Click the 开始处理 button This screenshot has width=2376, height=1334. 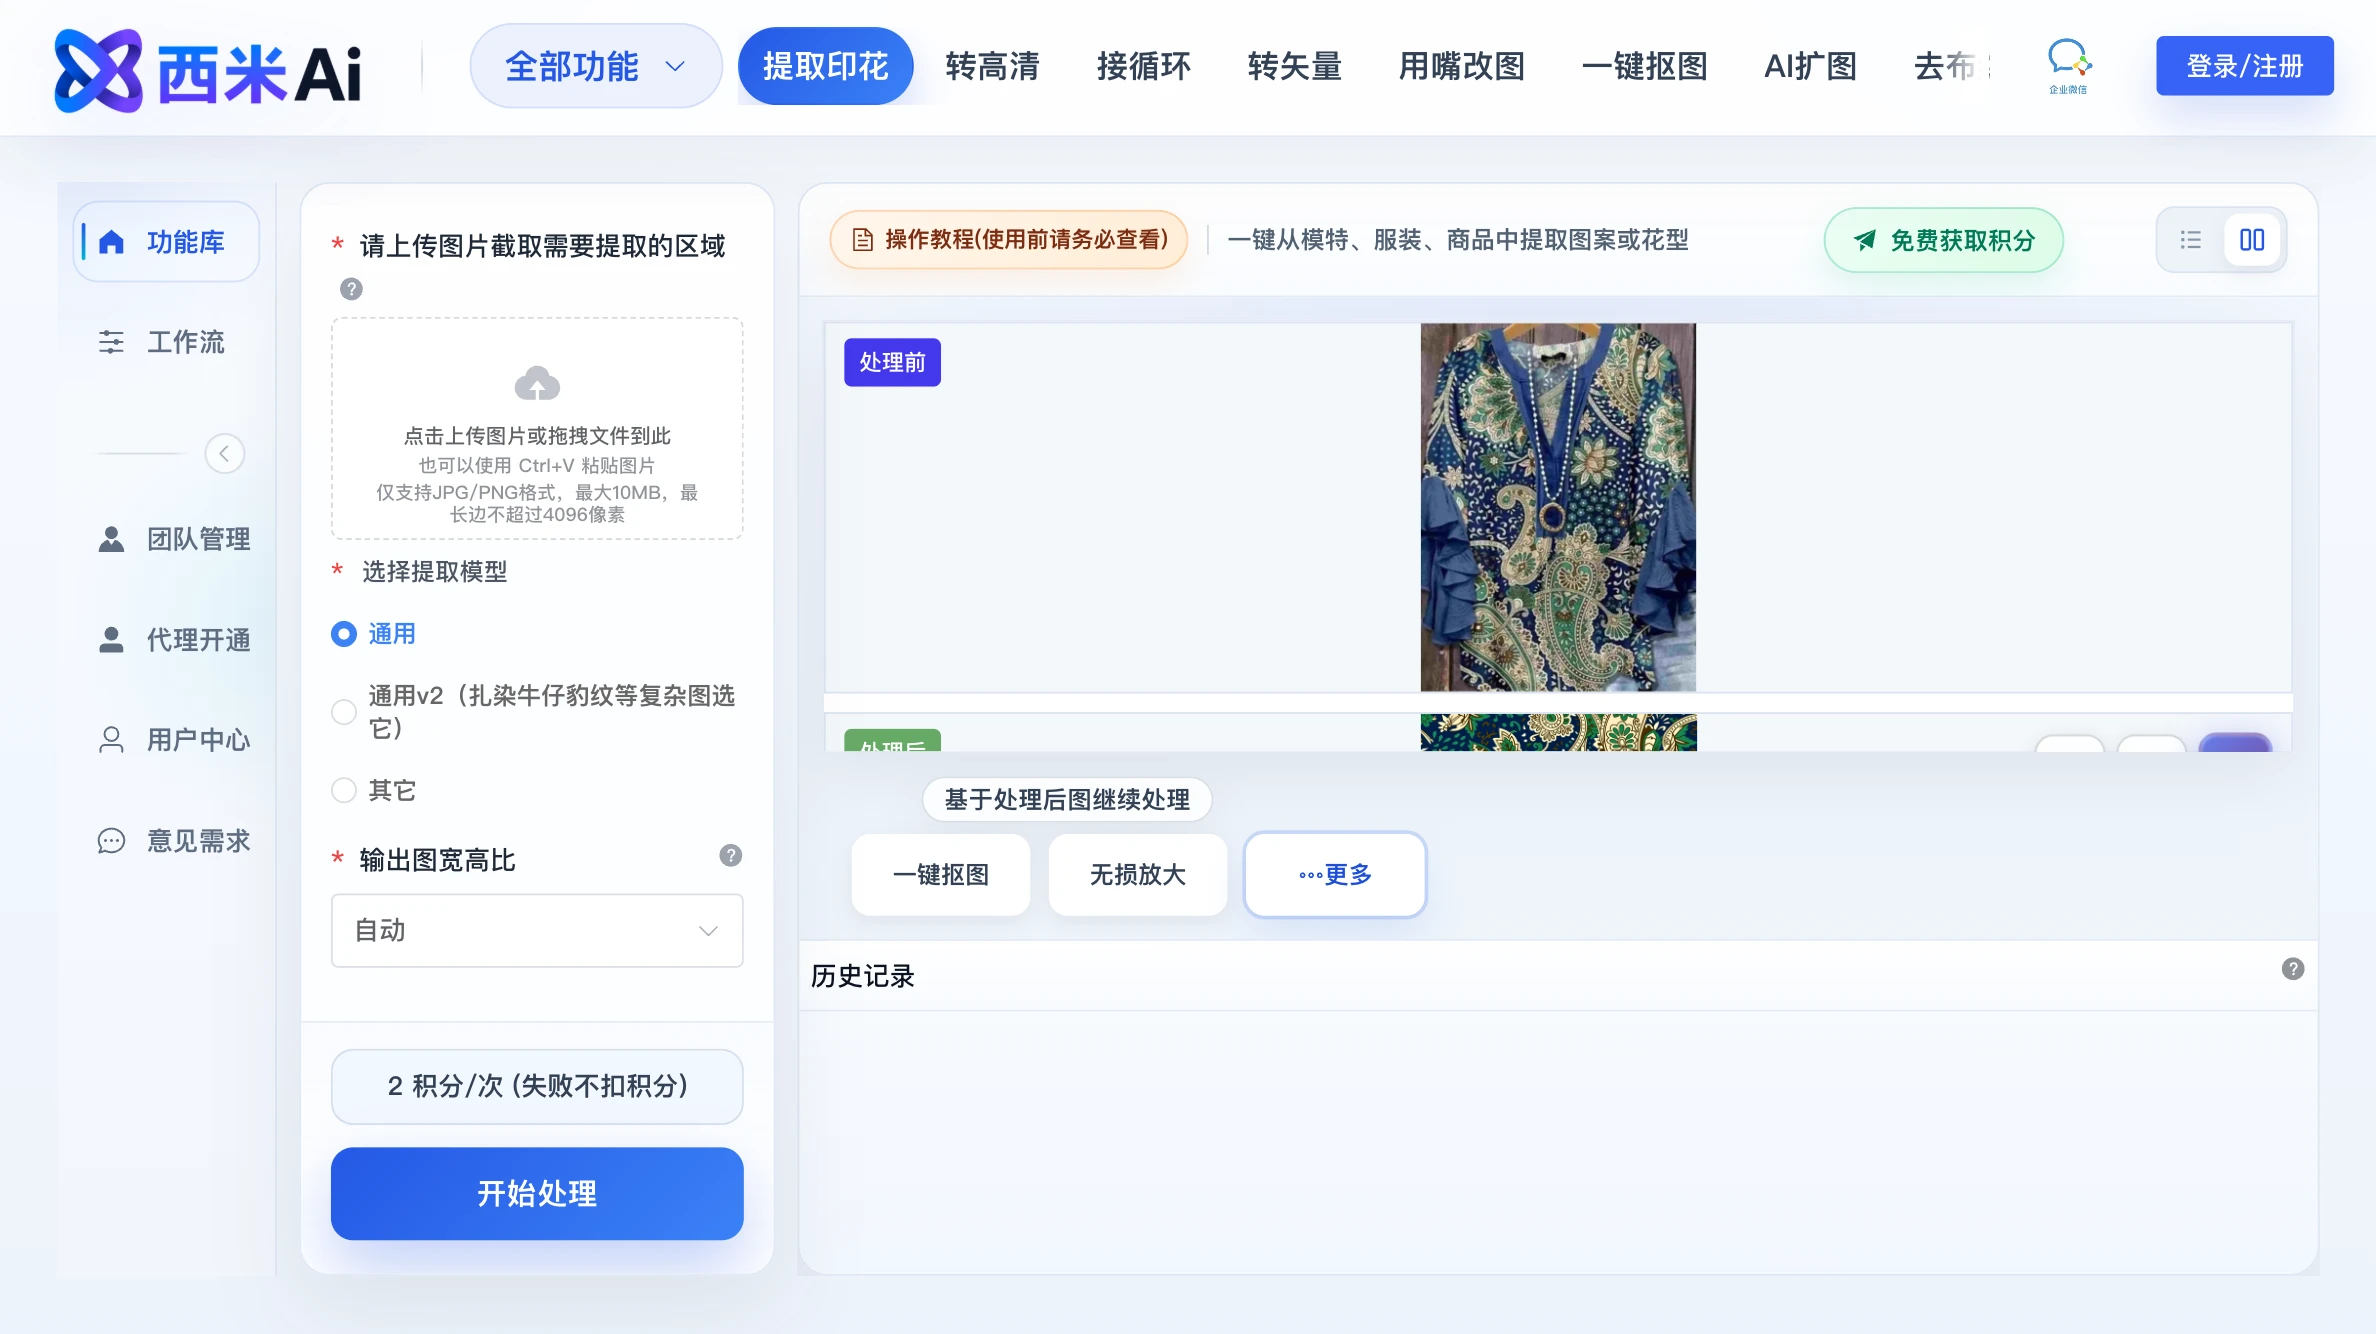[537, 1194]
